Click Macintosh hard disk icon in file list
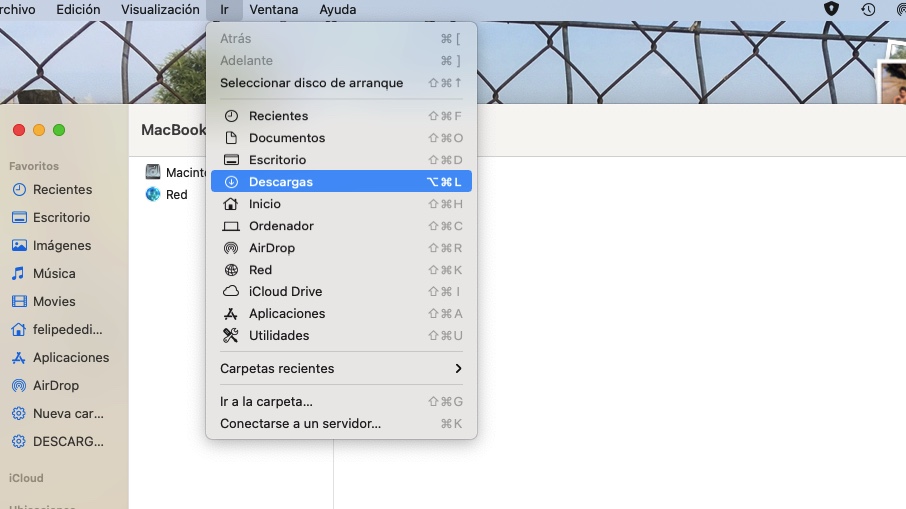 point(153,172)
